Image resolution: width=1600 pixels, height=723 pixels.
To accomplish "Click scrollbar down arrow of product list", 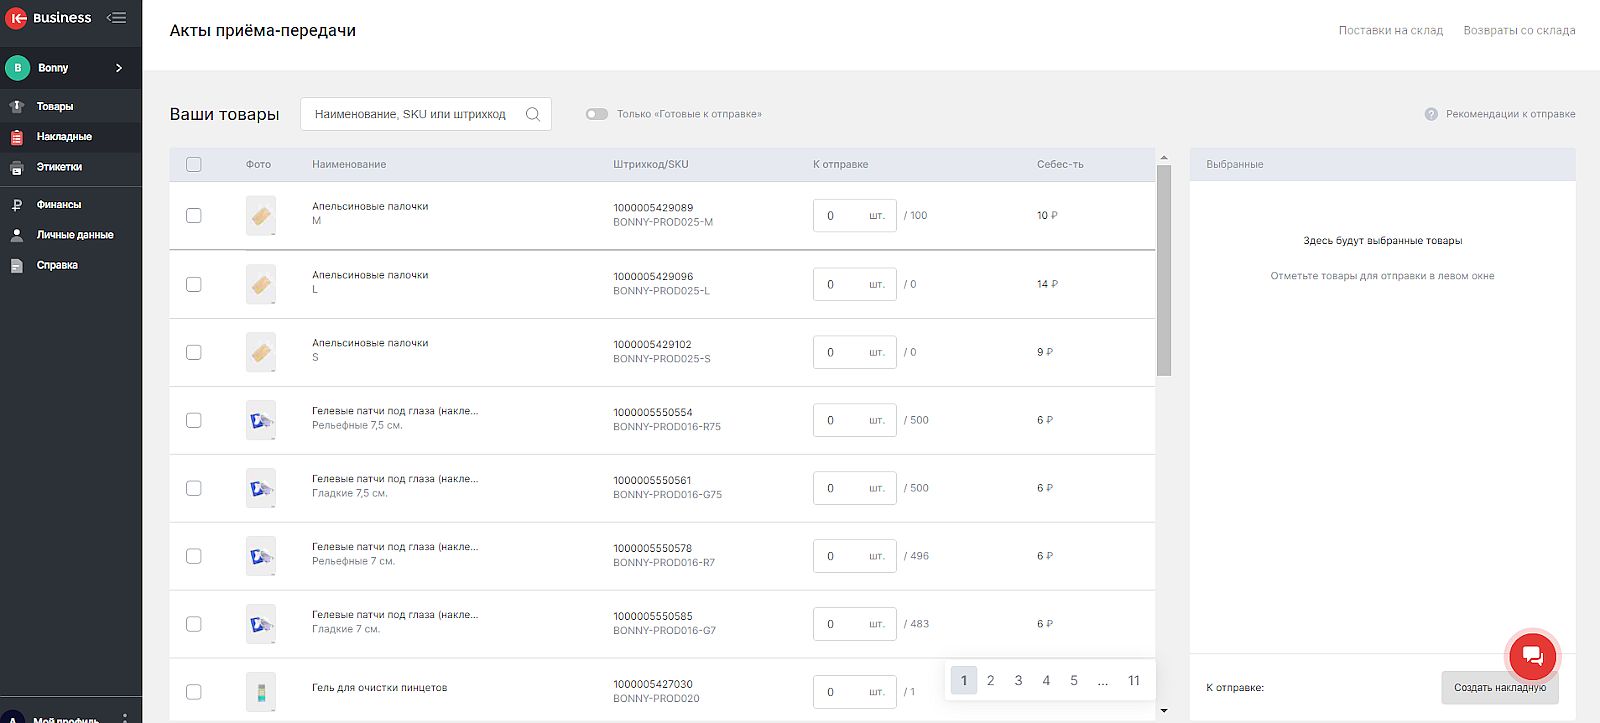I will coord(1163,711).
